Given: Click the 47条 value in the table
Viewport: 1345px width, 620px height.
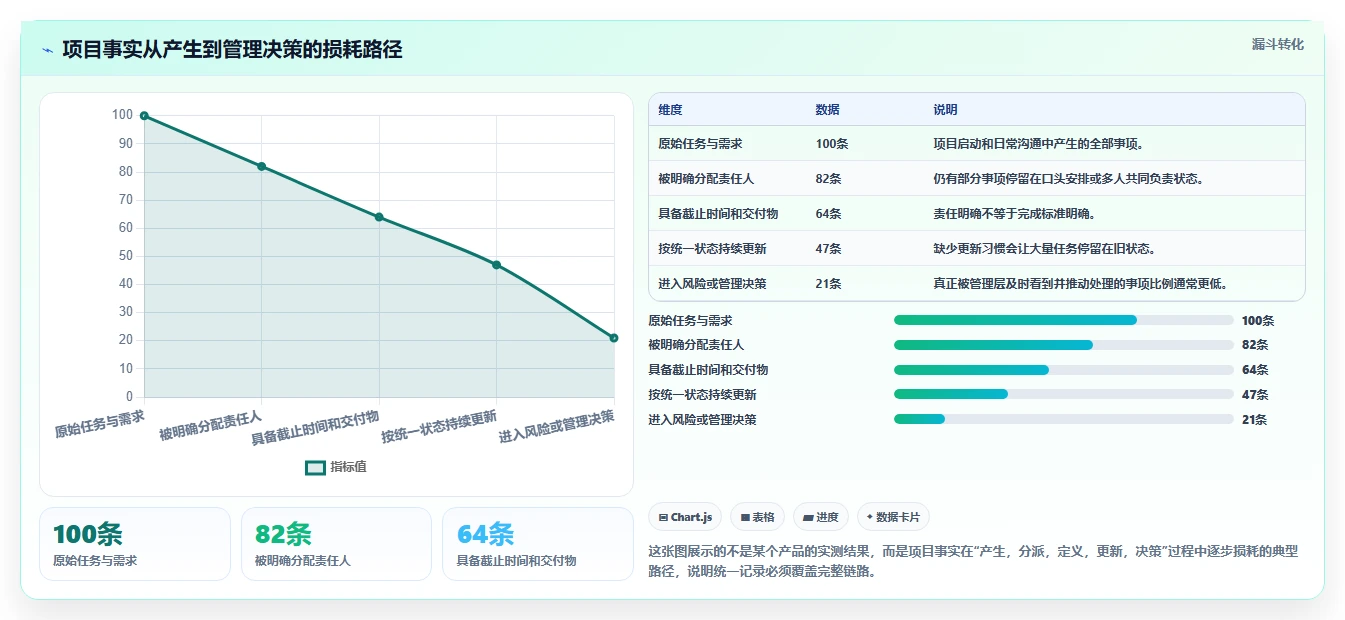Looking at the screenshot, I should pyautogui.click(x=828, y=249).
